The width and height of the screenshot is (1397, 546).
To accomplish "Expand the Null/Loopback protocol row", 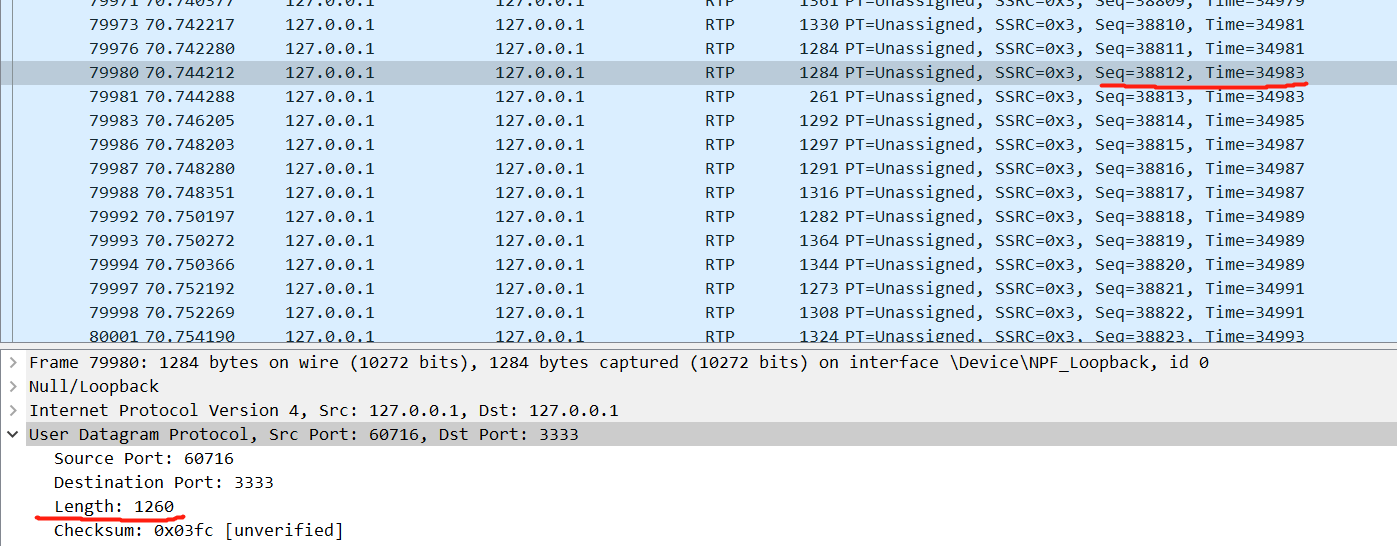I will [x=12, y=386].
